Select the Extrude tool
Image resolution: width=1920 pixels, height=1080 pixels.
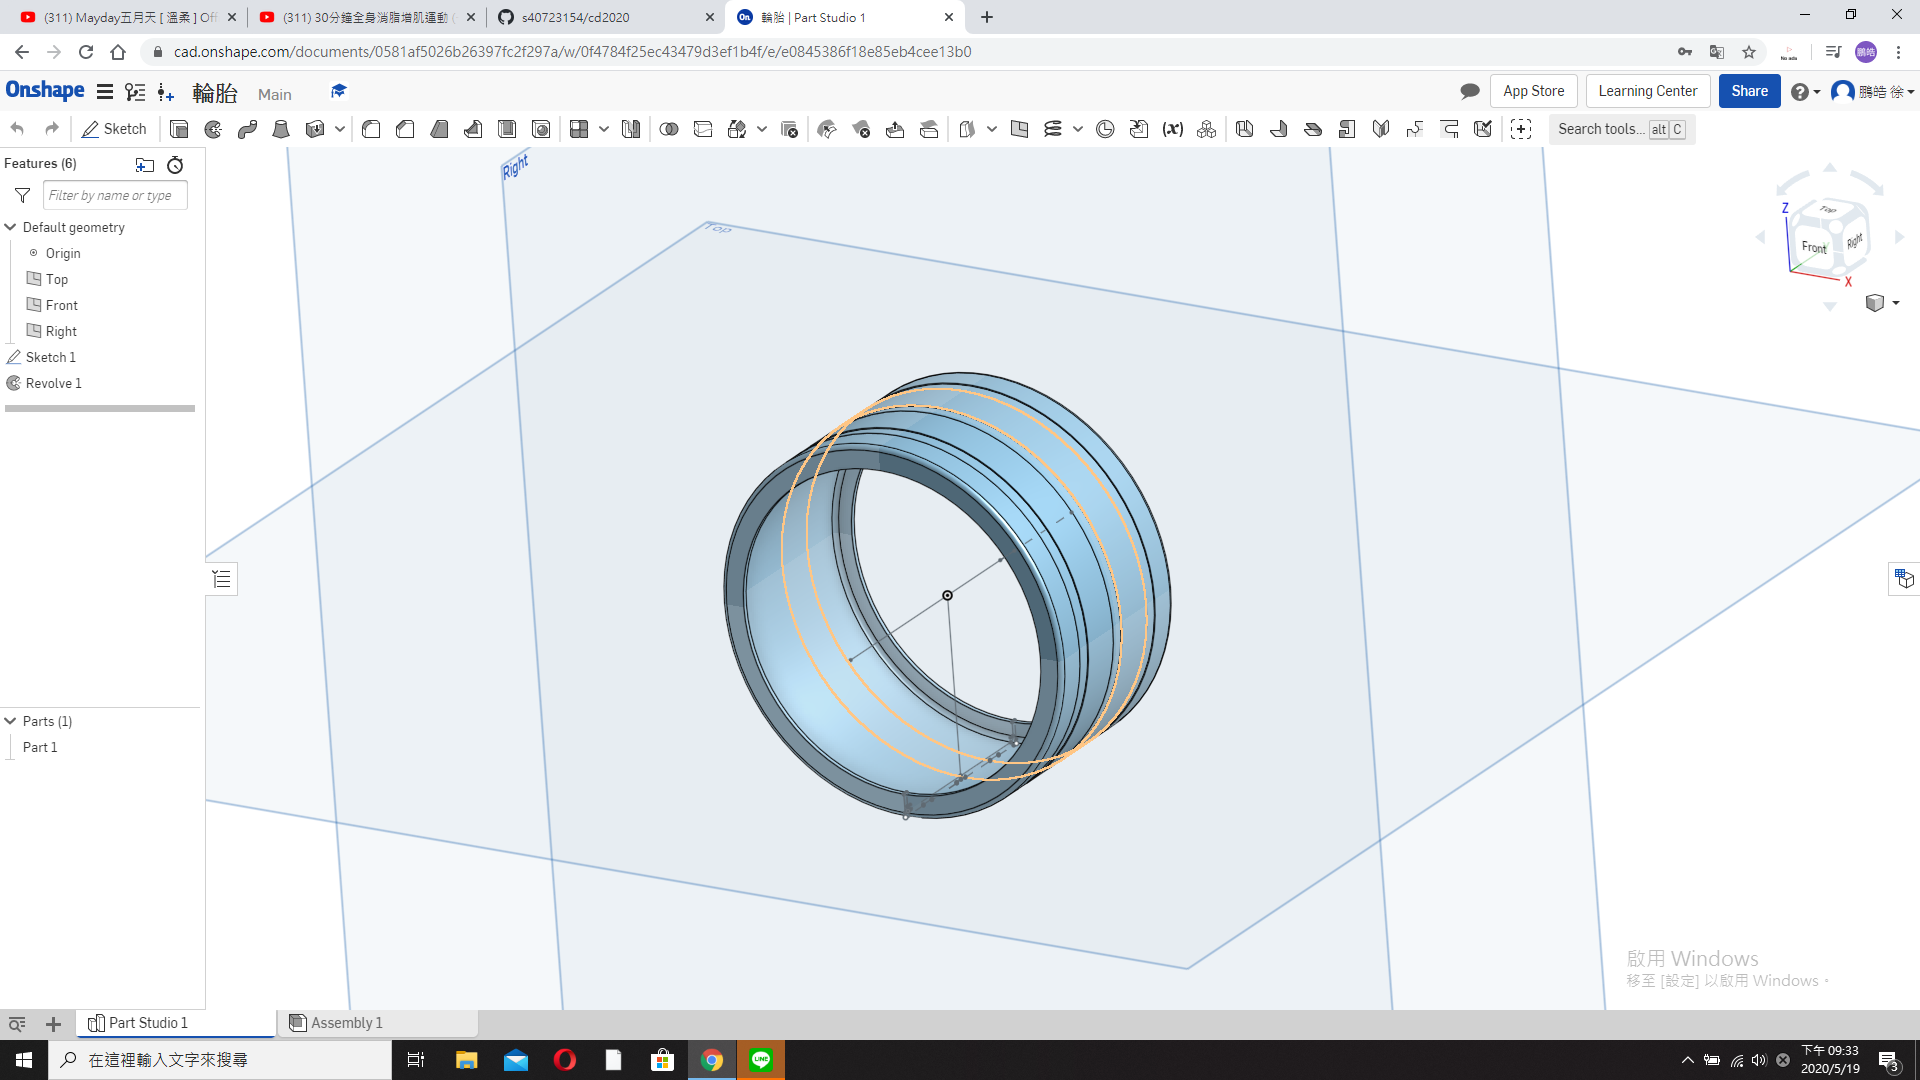pyautogui.click(x=179, y=129)
